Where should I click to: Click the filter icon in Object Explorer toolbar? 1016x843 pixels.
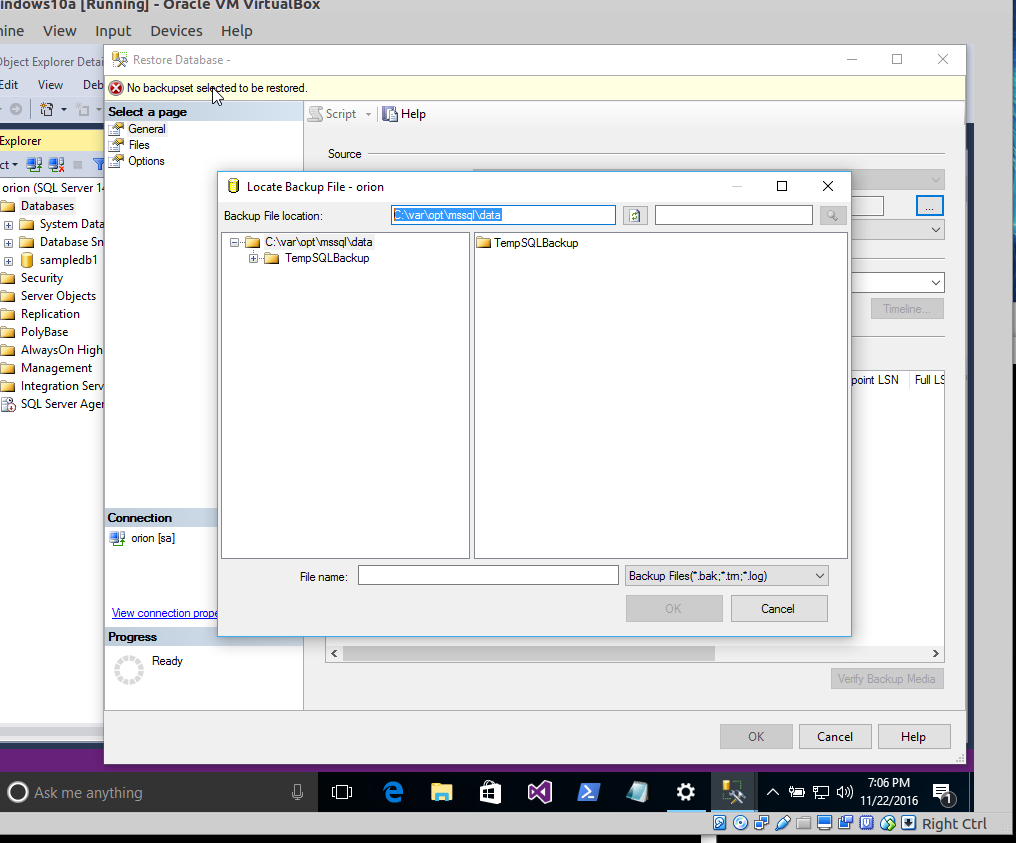(98, 165)
